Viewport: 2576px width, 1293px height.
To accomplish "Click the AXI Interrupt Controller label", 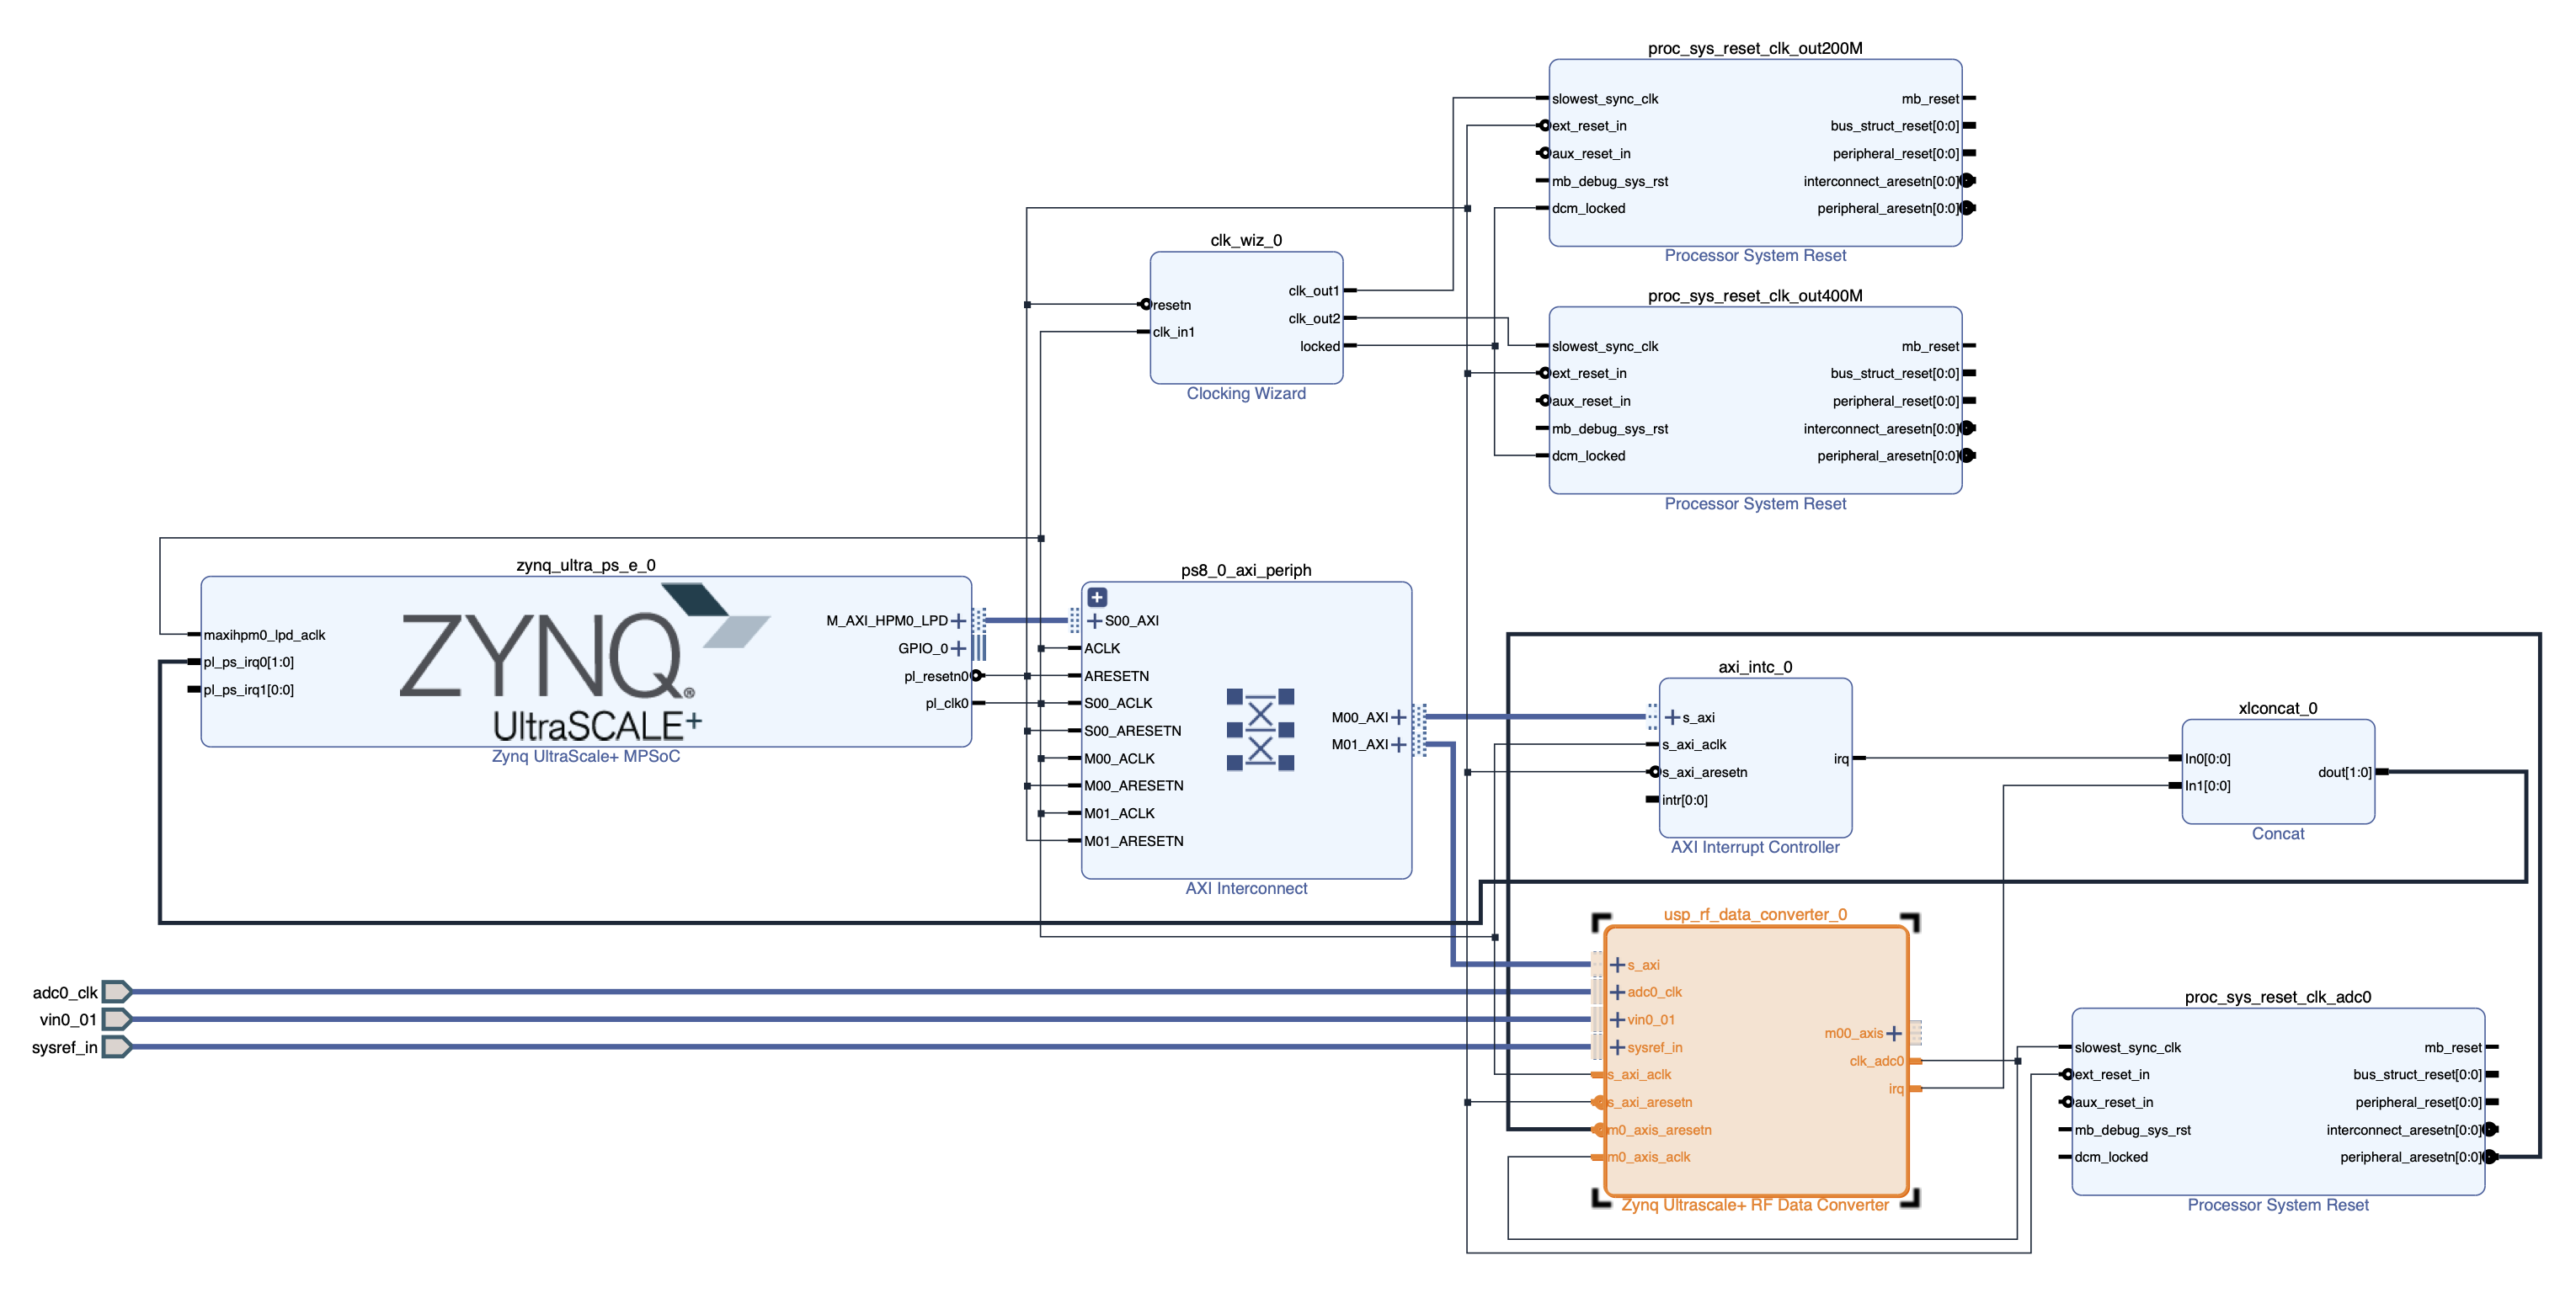I will pyautogui.click(x=1755, y=848).
